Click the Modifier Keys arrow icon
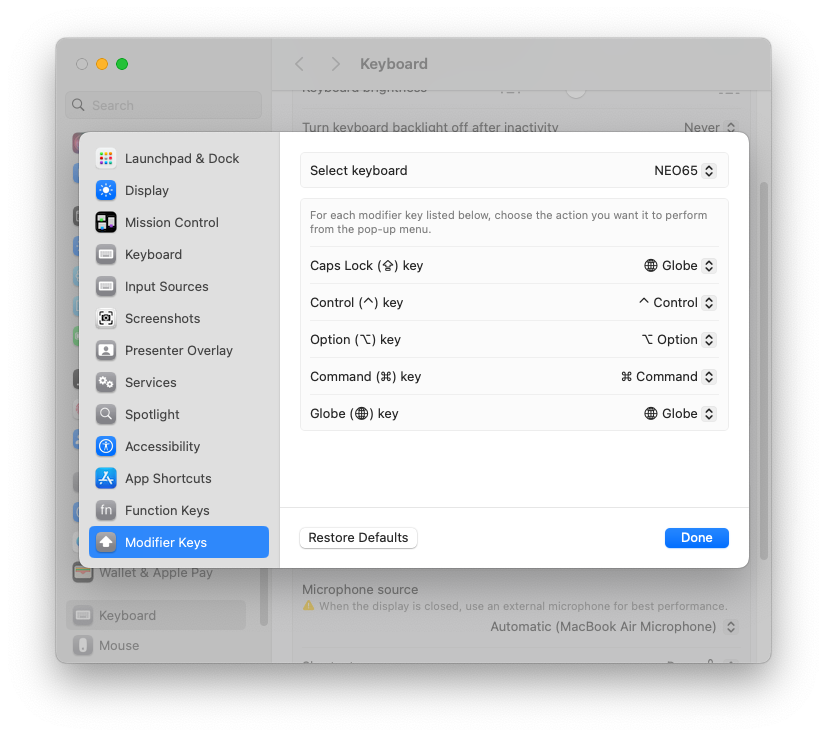This screenshot has height=737, width=827. [x=106, y=542]
